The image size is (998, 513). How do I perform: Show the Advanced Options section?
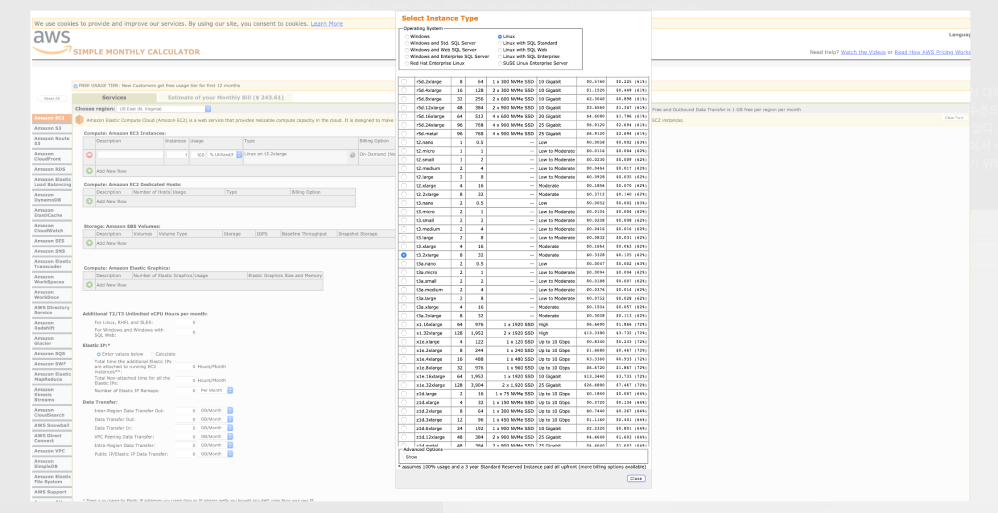410,456
